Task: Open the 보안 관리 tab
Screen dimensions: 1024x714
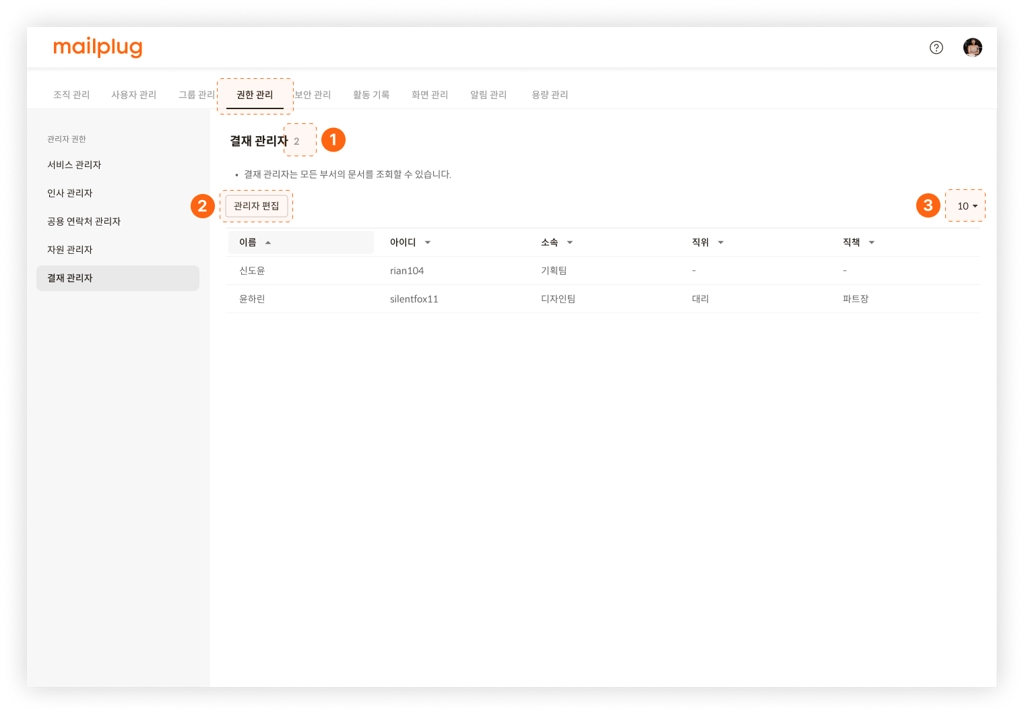Action: tap(313, 95)
